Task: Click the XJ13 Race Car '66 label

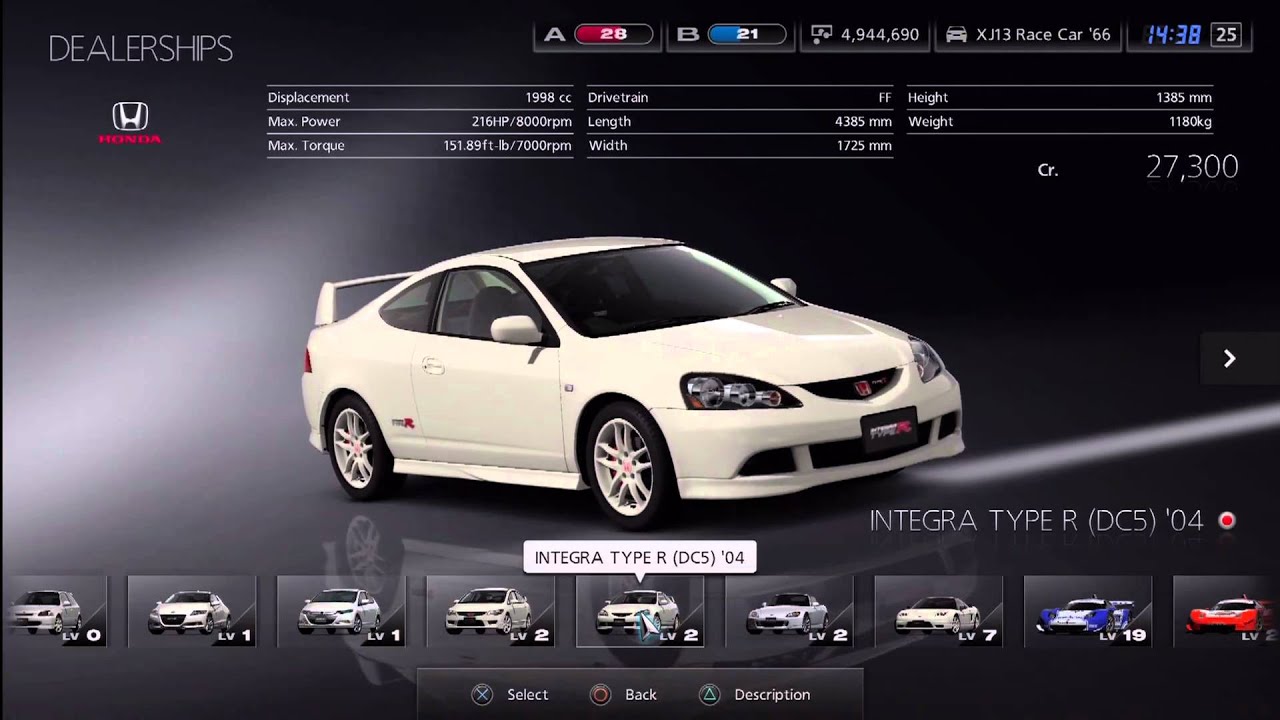Action: coord(1043,34)
